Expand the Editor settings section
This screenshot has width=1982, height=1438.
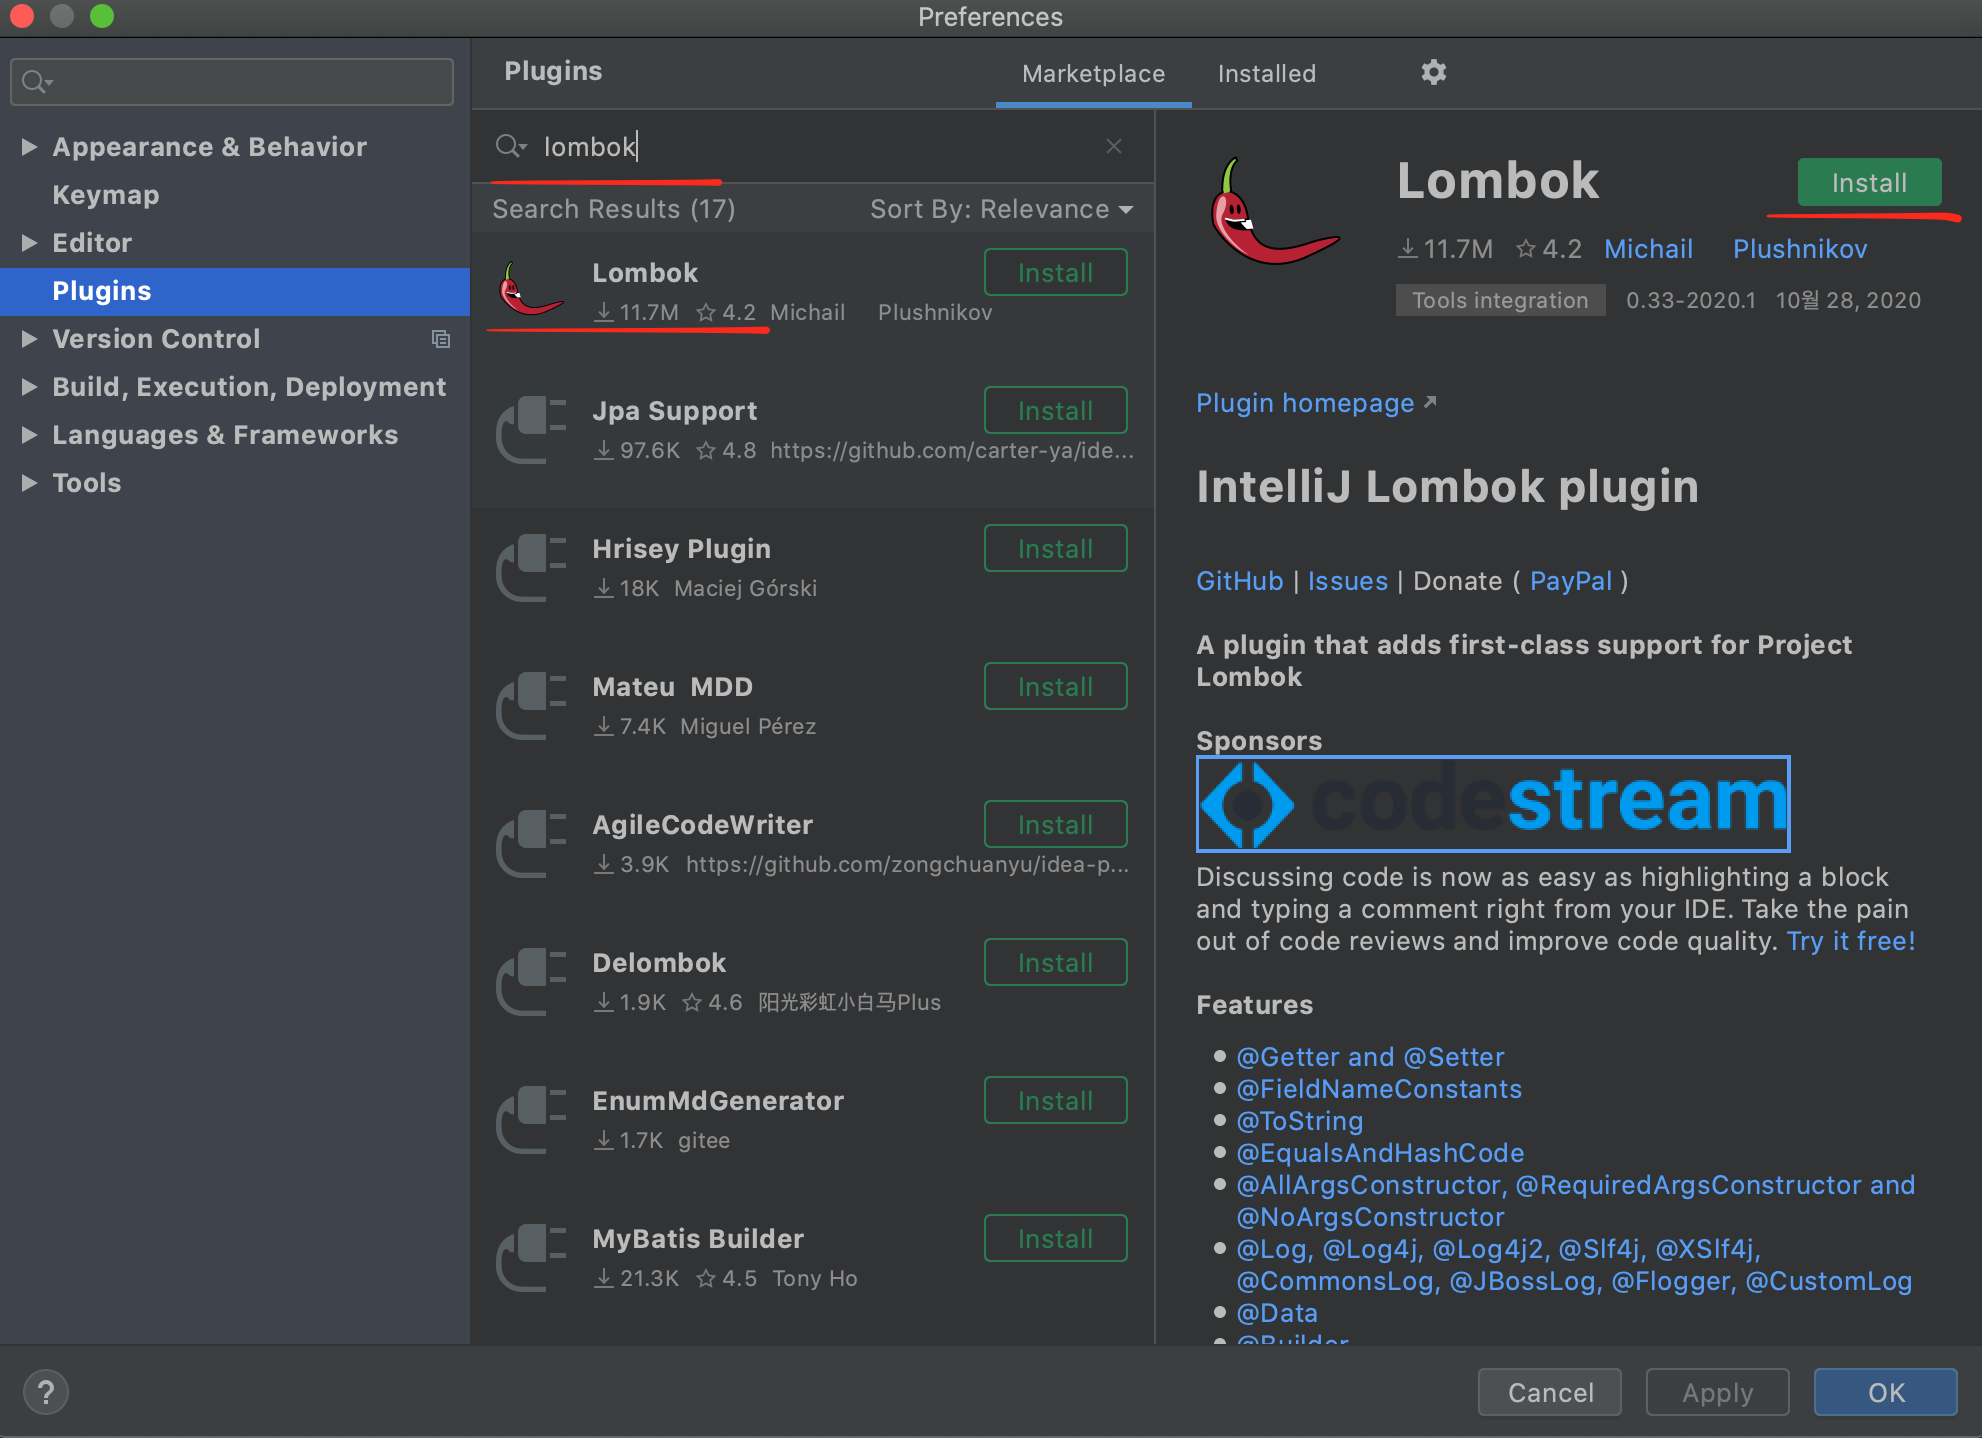tap(29, 243)
